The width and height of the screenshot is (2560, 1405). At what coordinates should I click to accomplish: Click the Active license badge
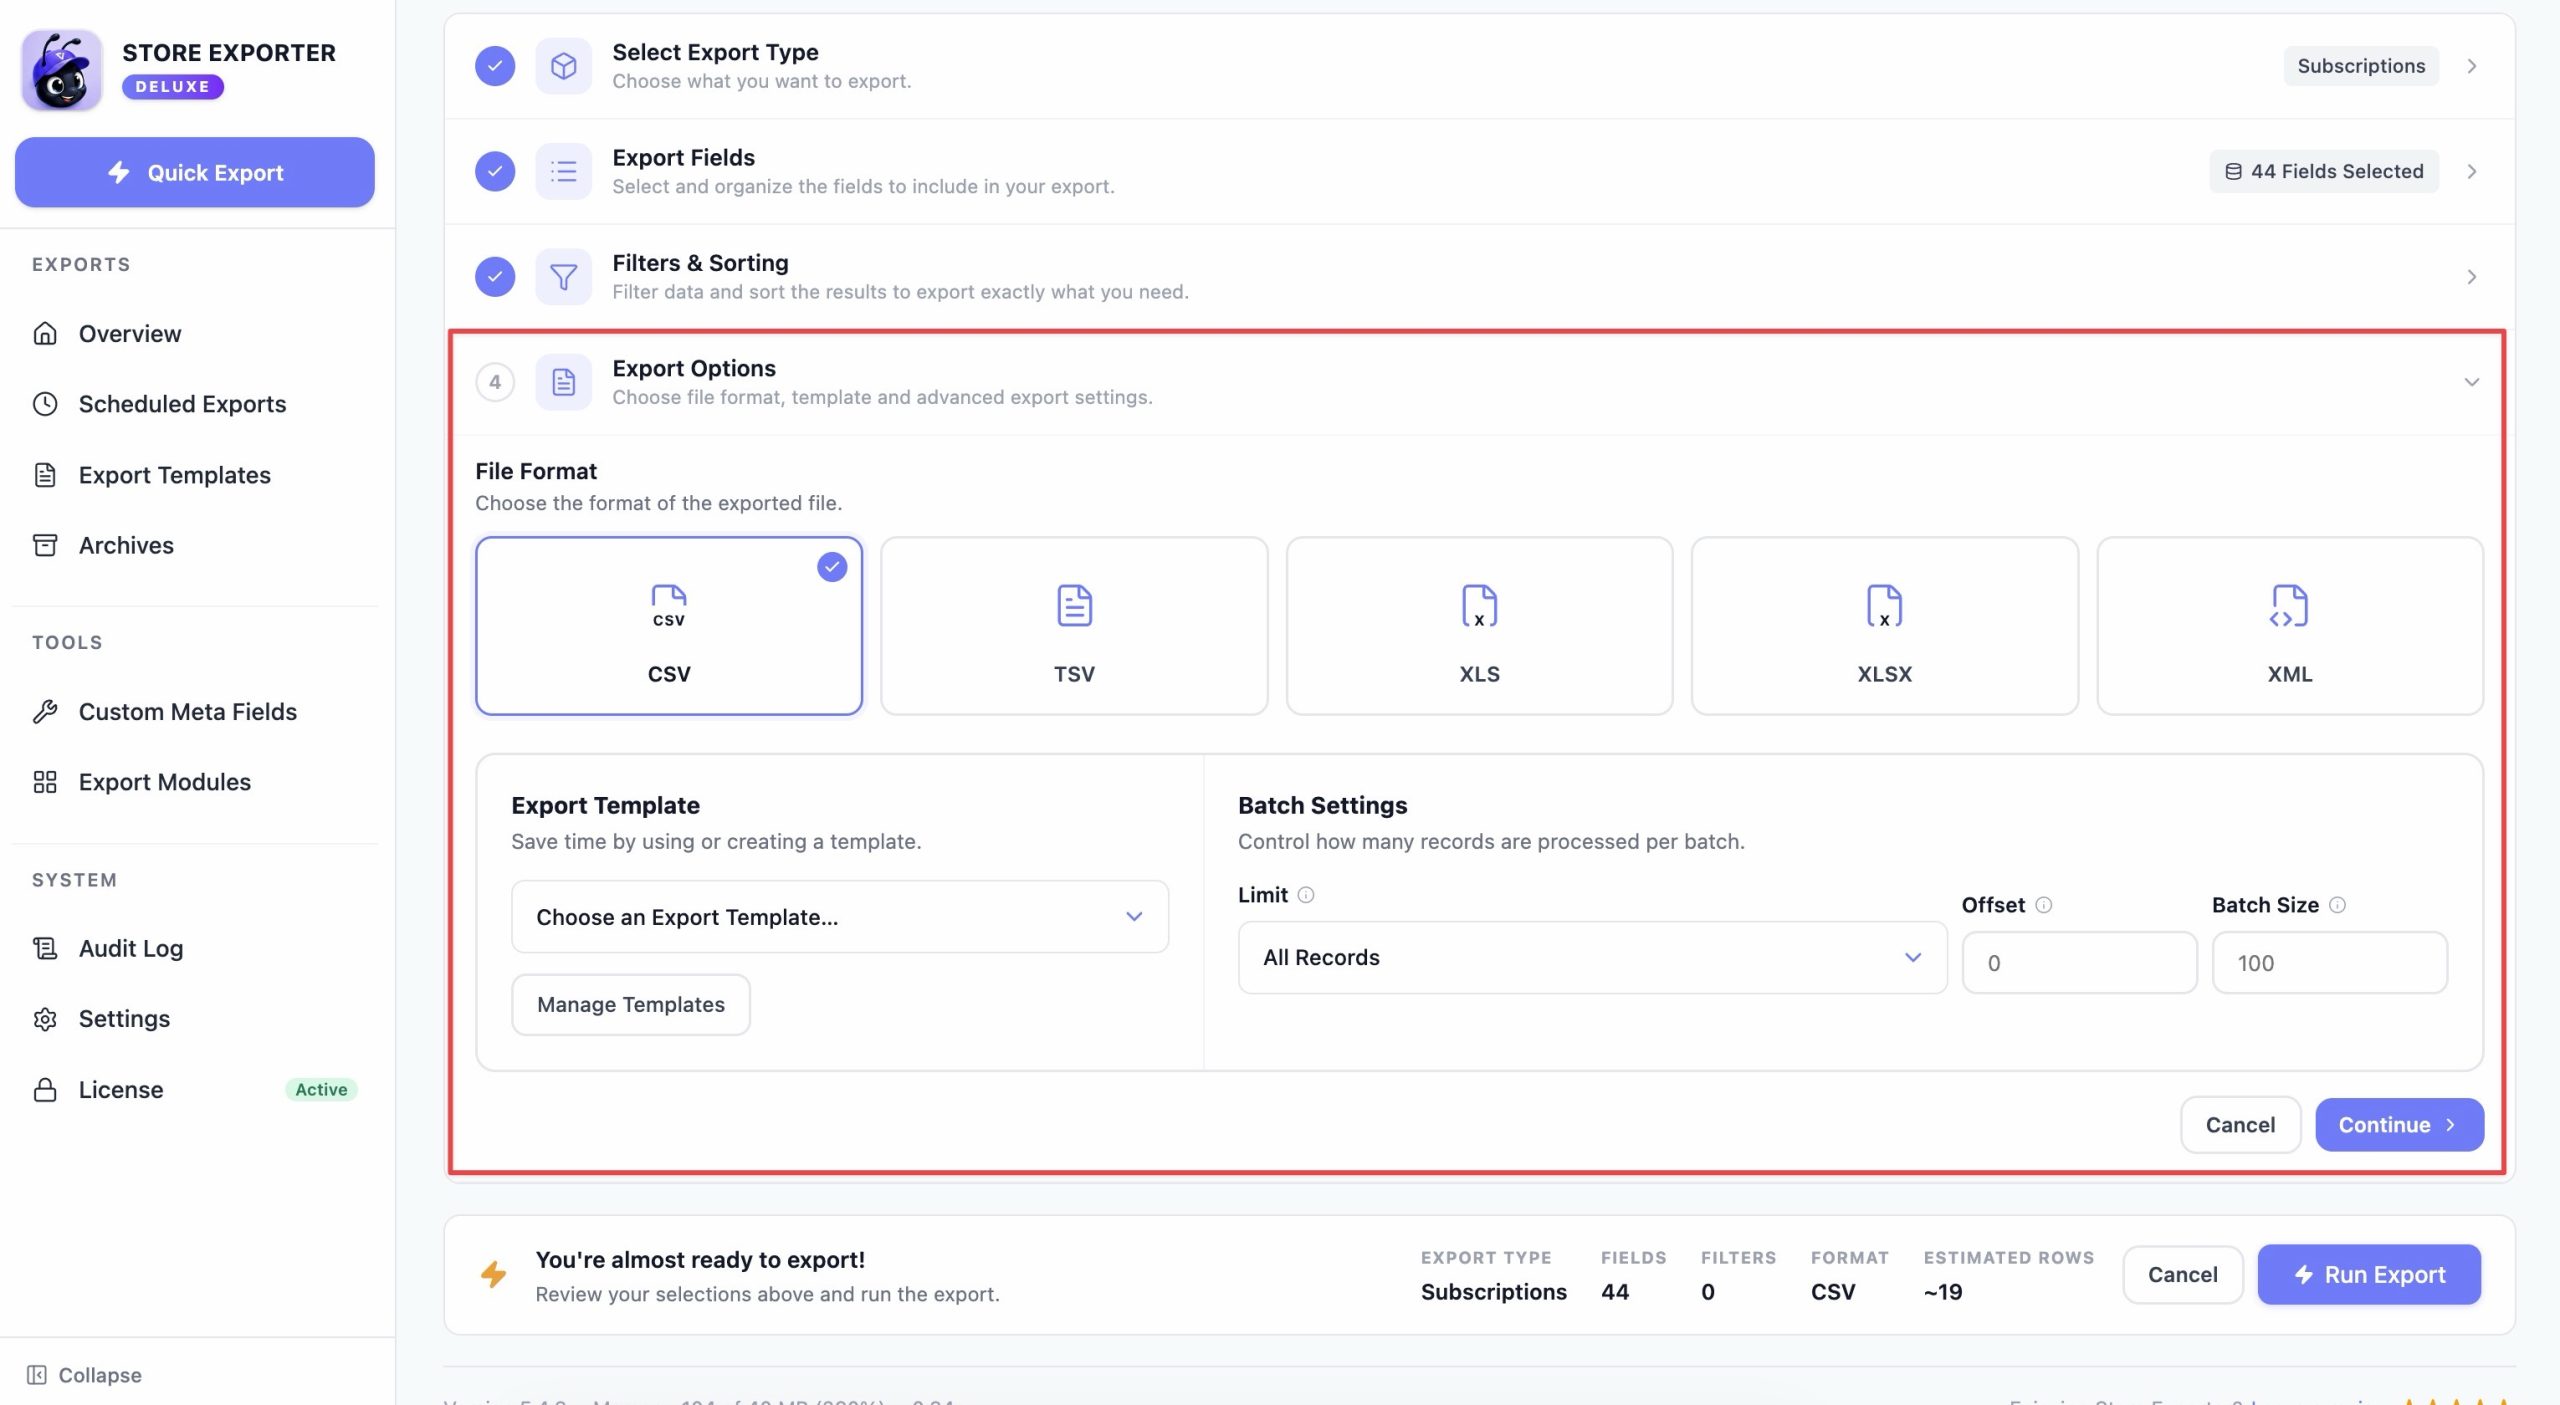321,1089
